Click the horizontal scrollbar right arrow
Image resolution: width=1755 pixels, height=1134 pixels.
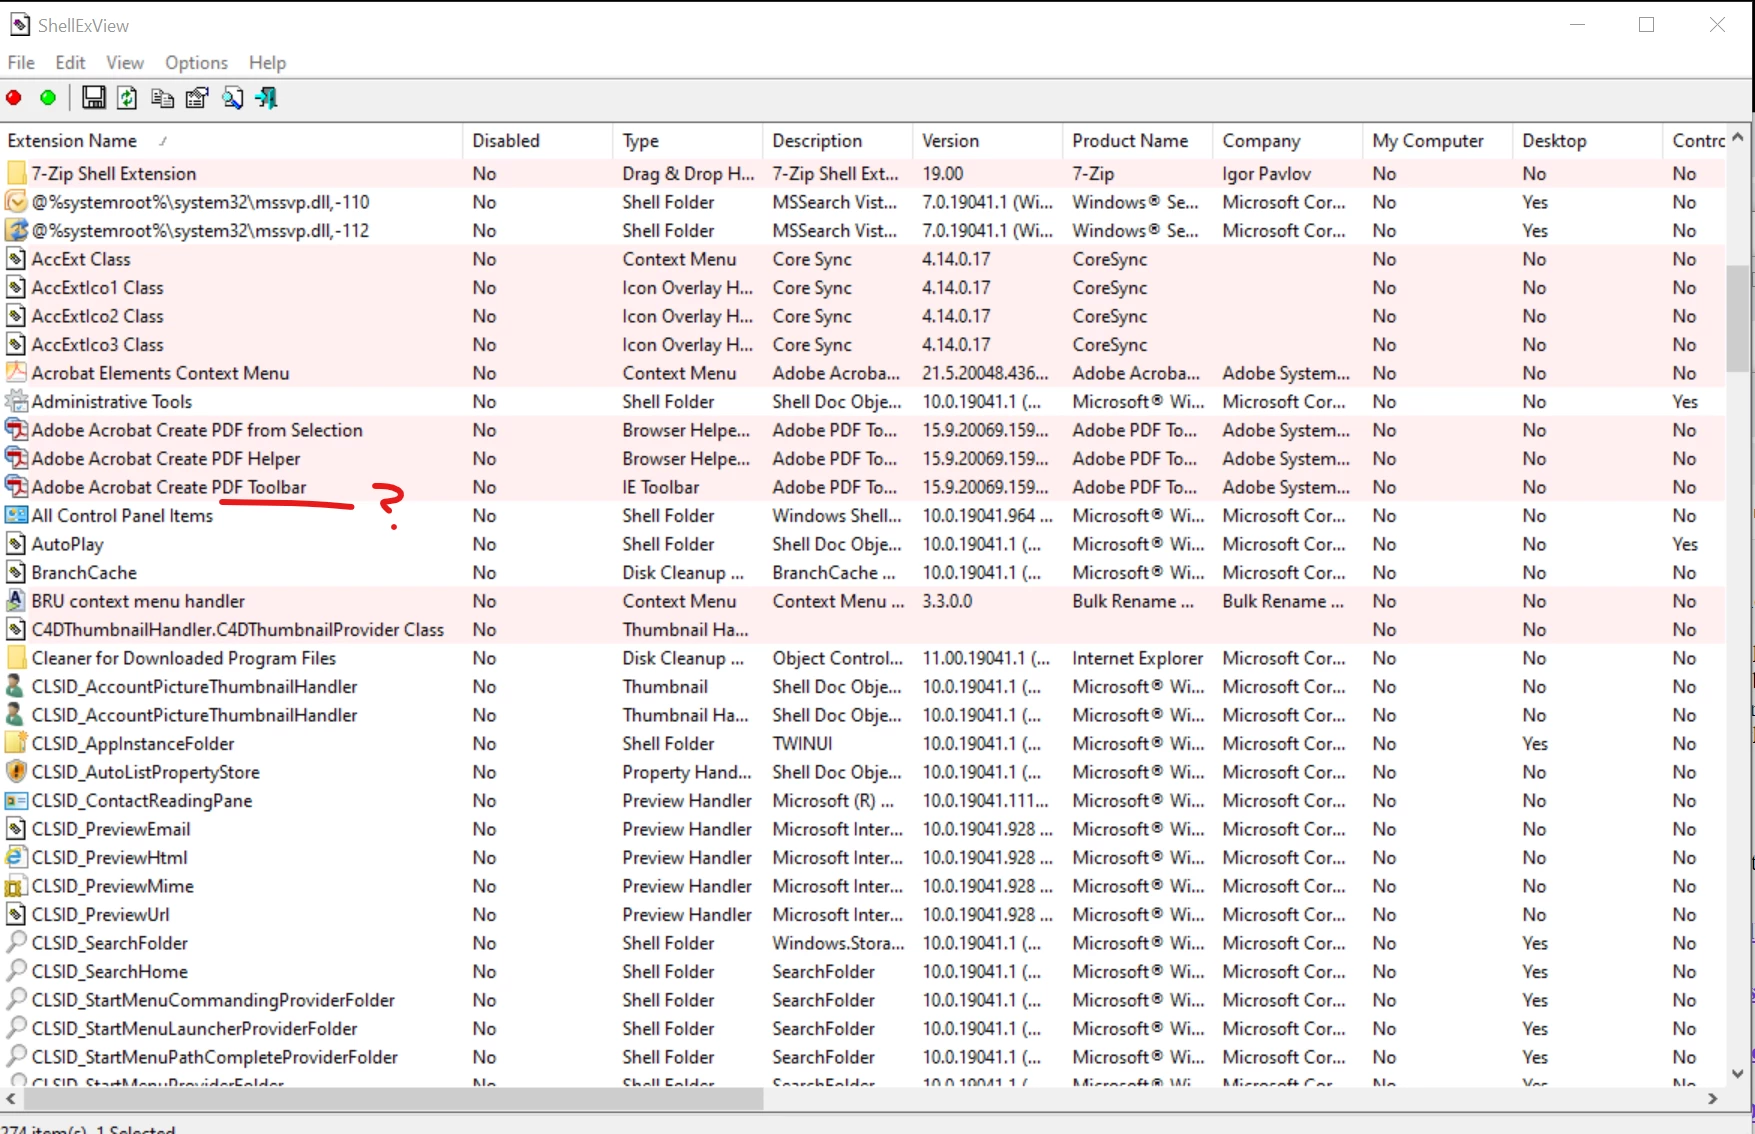[1713, 1098]
